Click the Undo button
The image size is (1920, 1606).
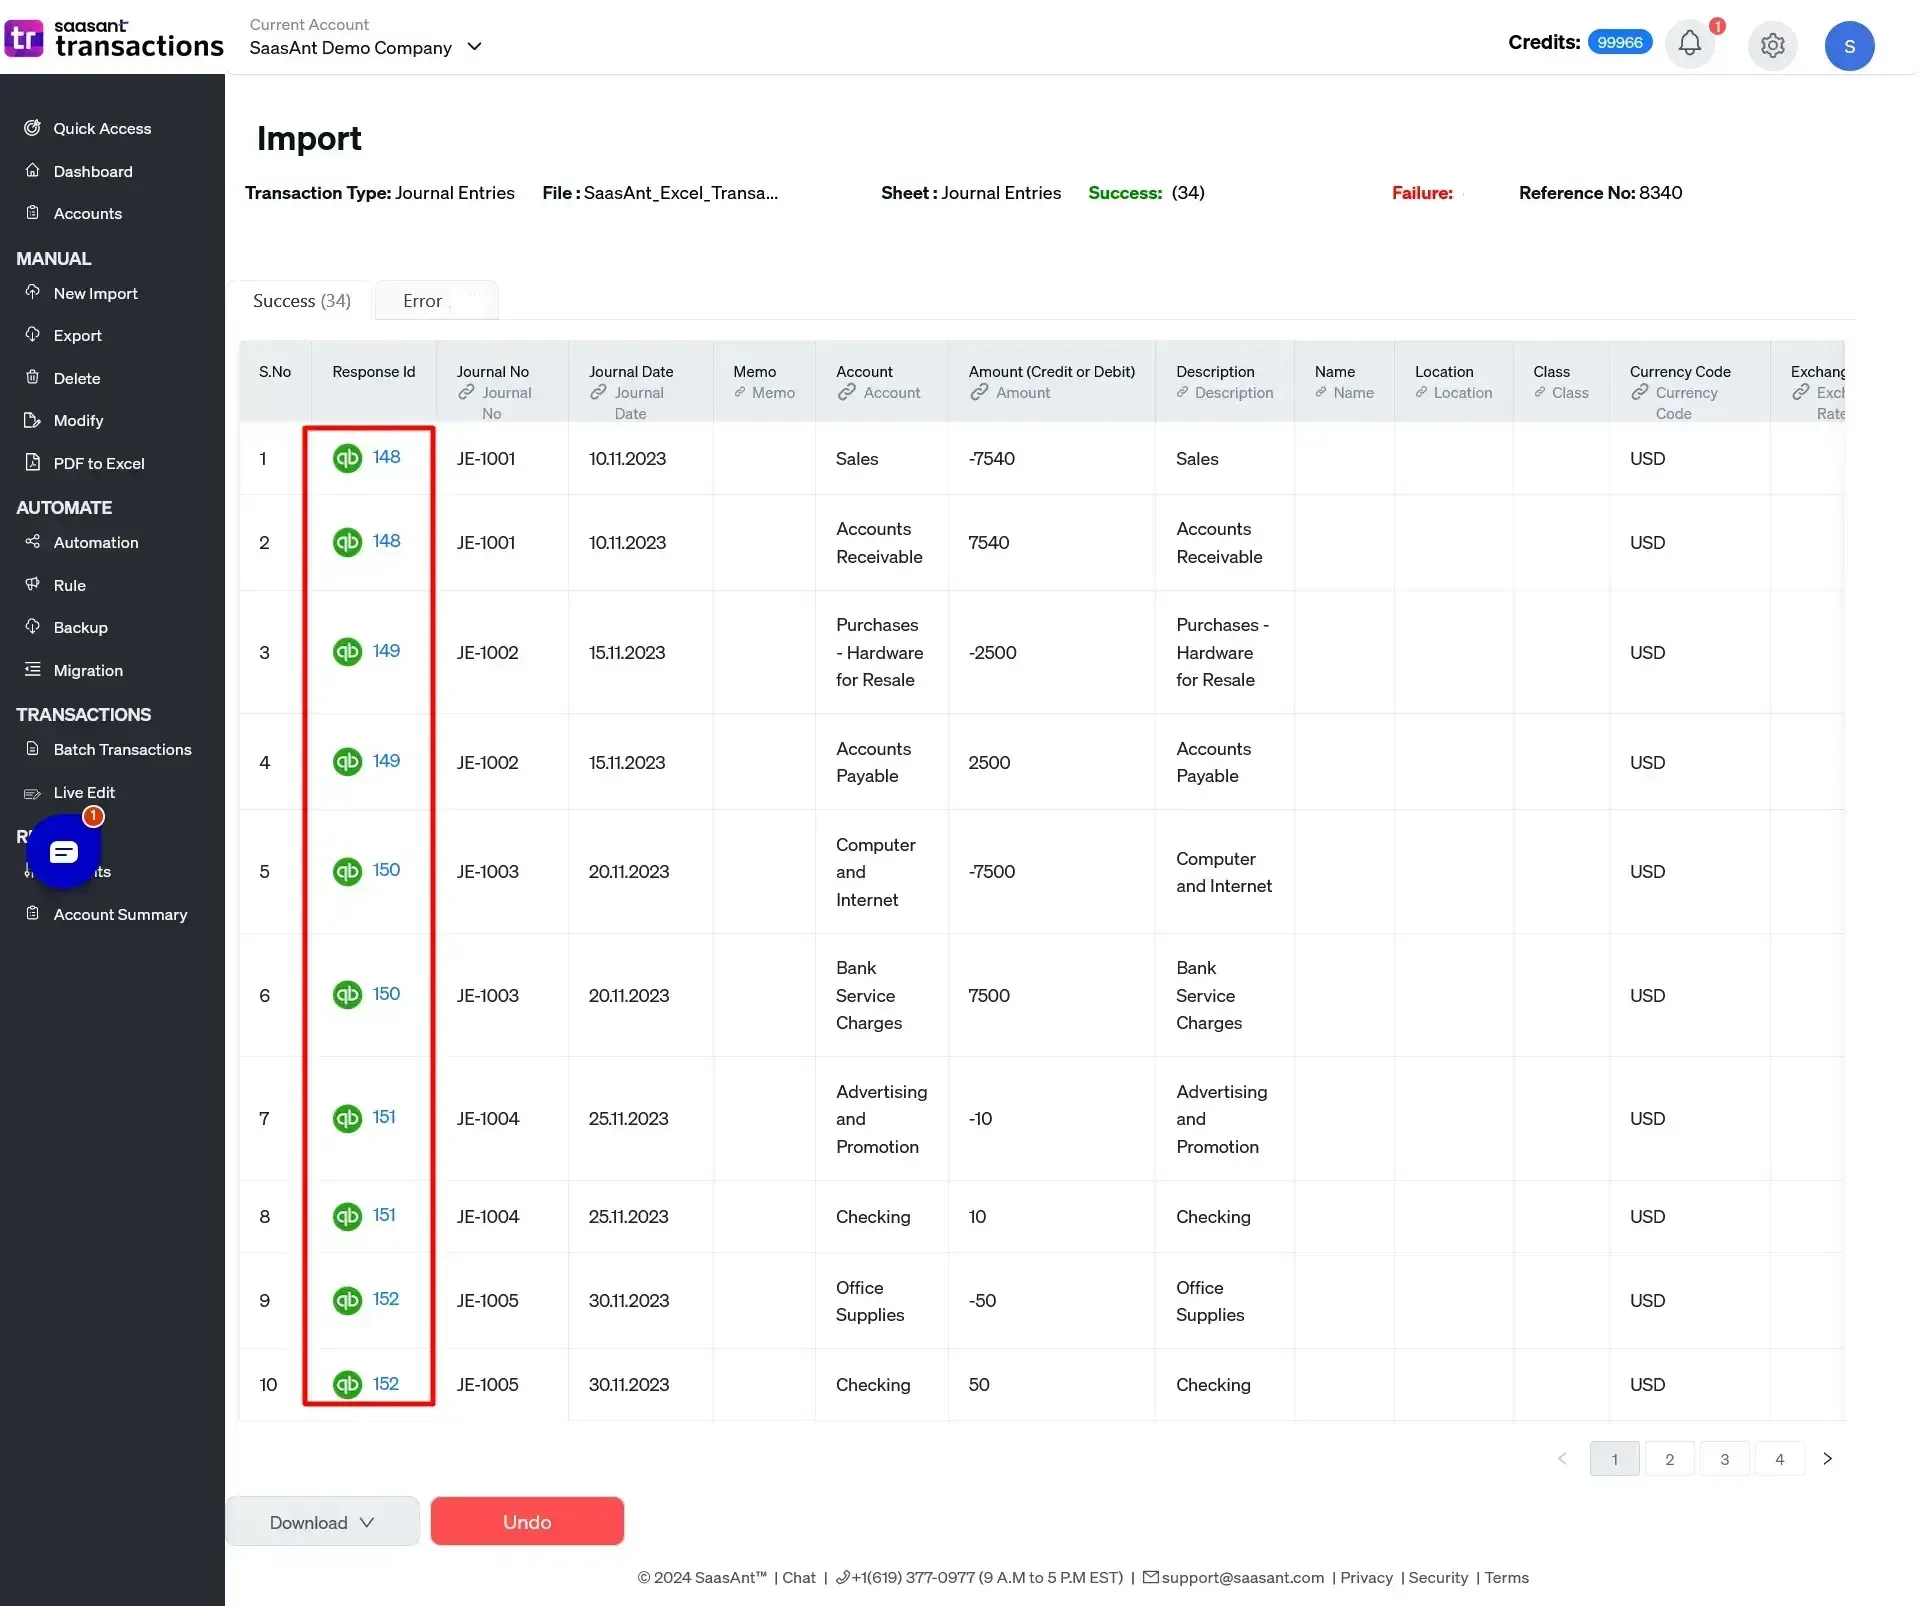(x=526, y=1520)
